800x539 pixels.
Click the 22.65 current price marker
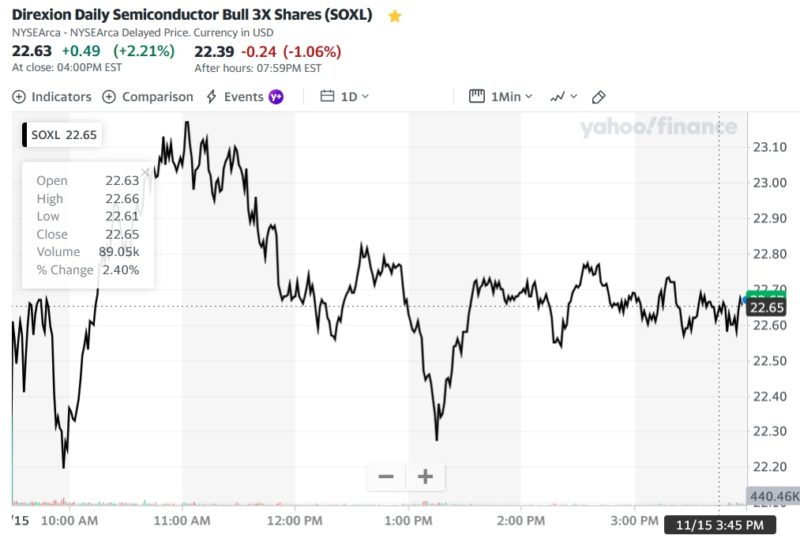pos(773,308)
